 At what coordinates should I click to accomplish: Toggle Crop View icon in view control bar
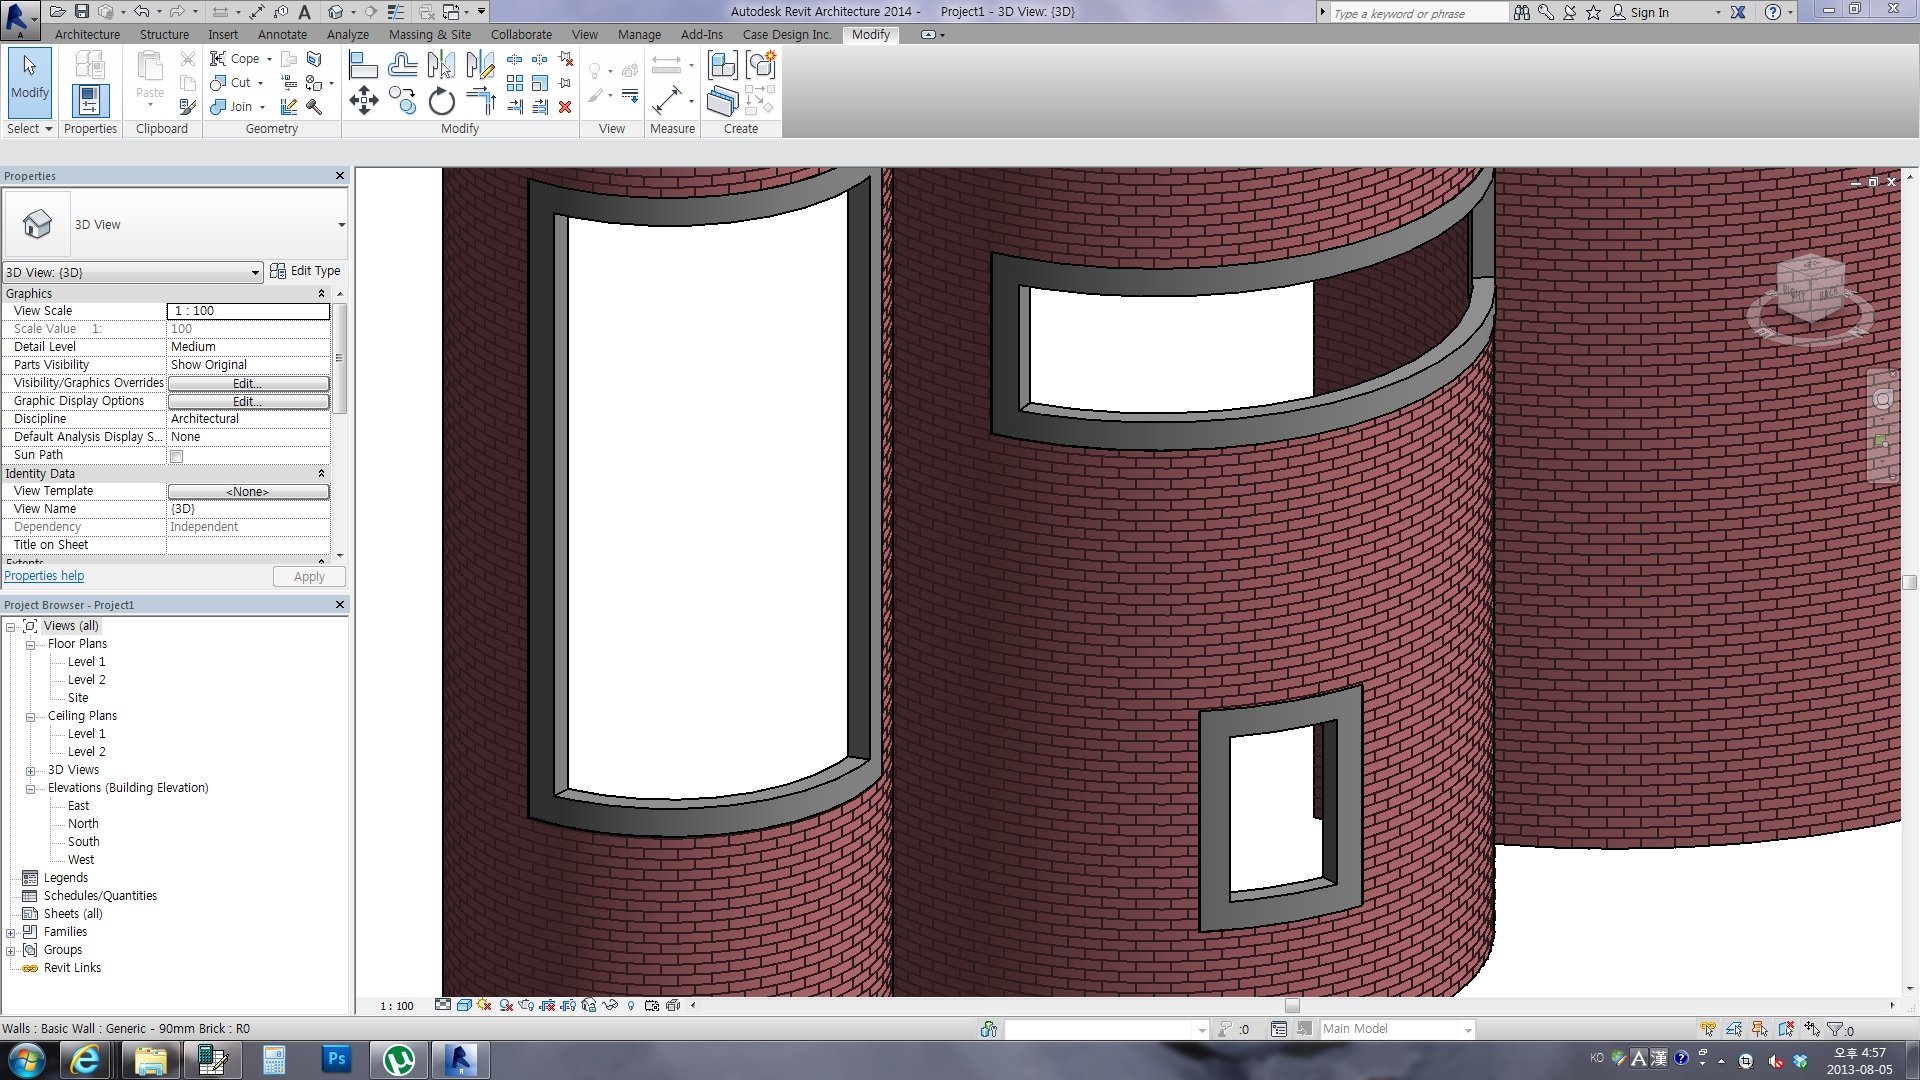pos(547,1006)
